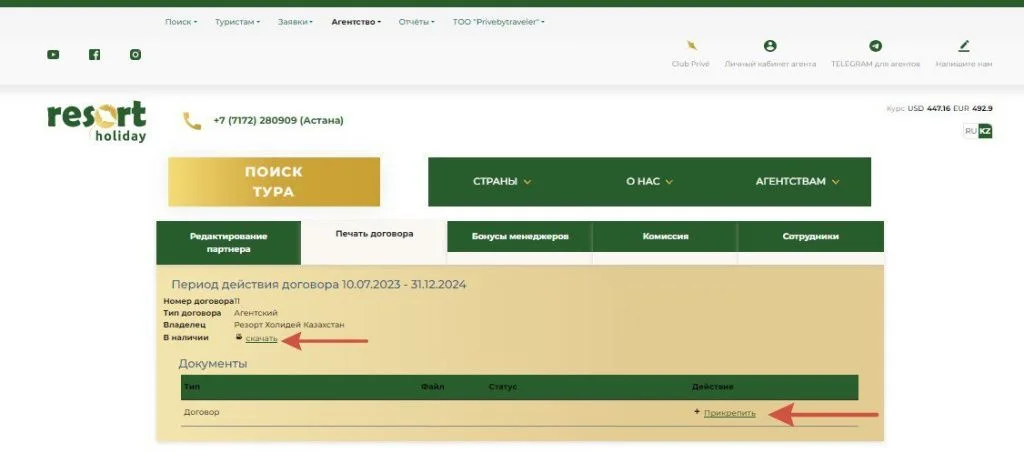Image resolution: width=1024 pixels, height=453 pixels.
Task: Open the agent personal cabinet icon
Action: coord(770,46)
